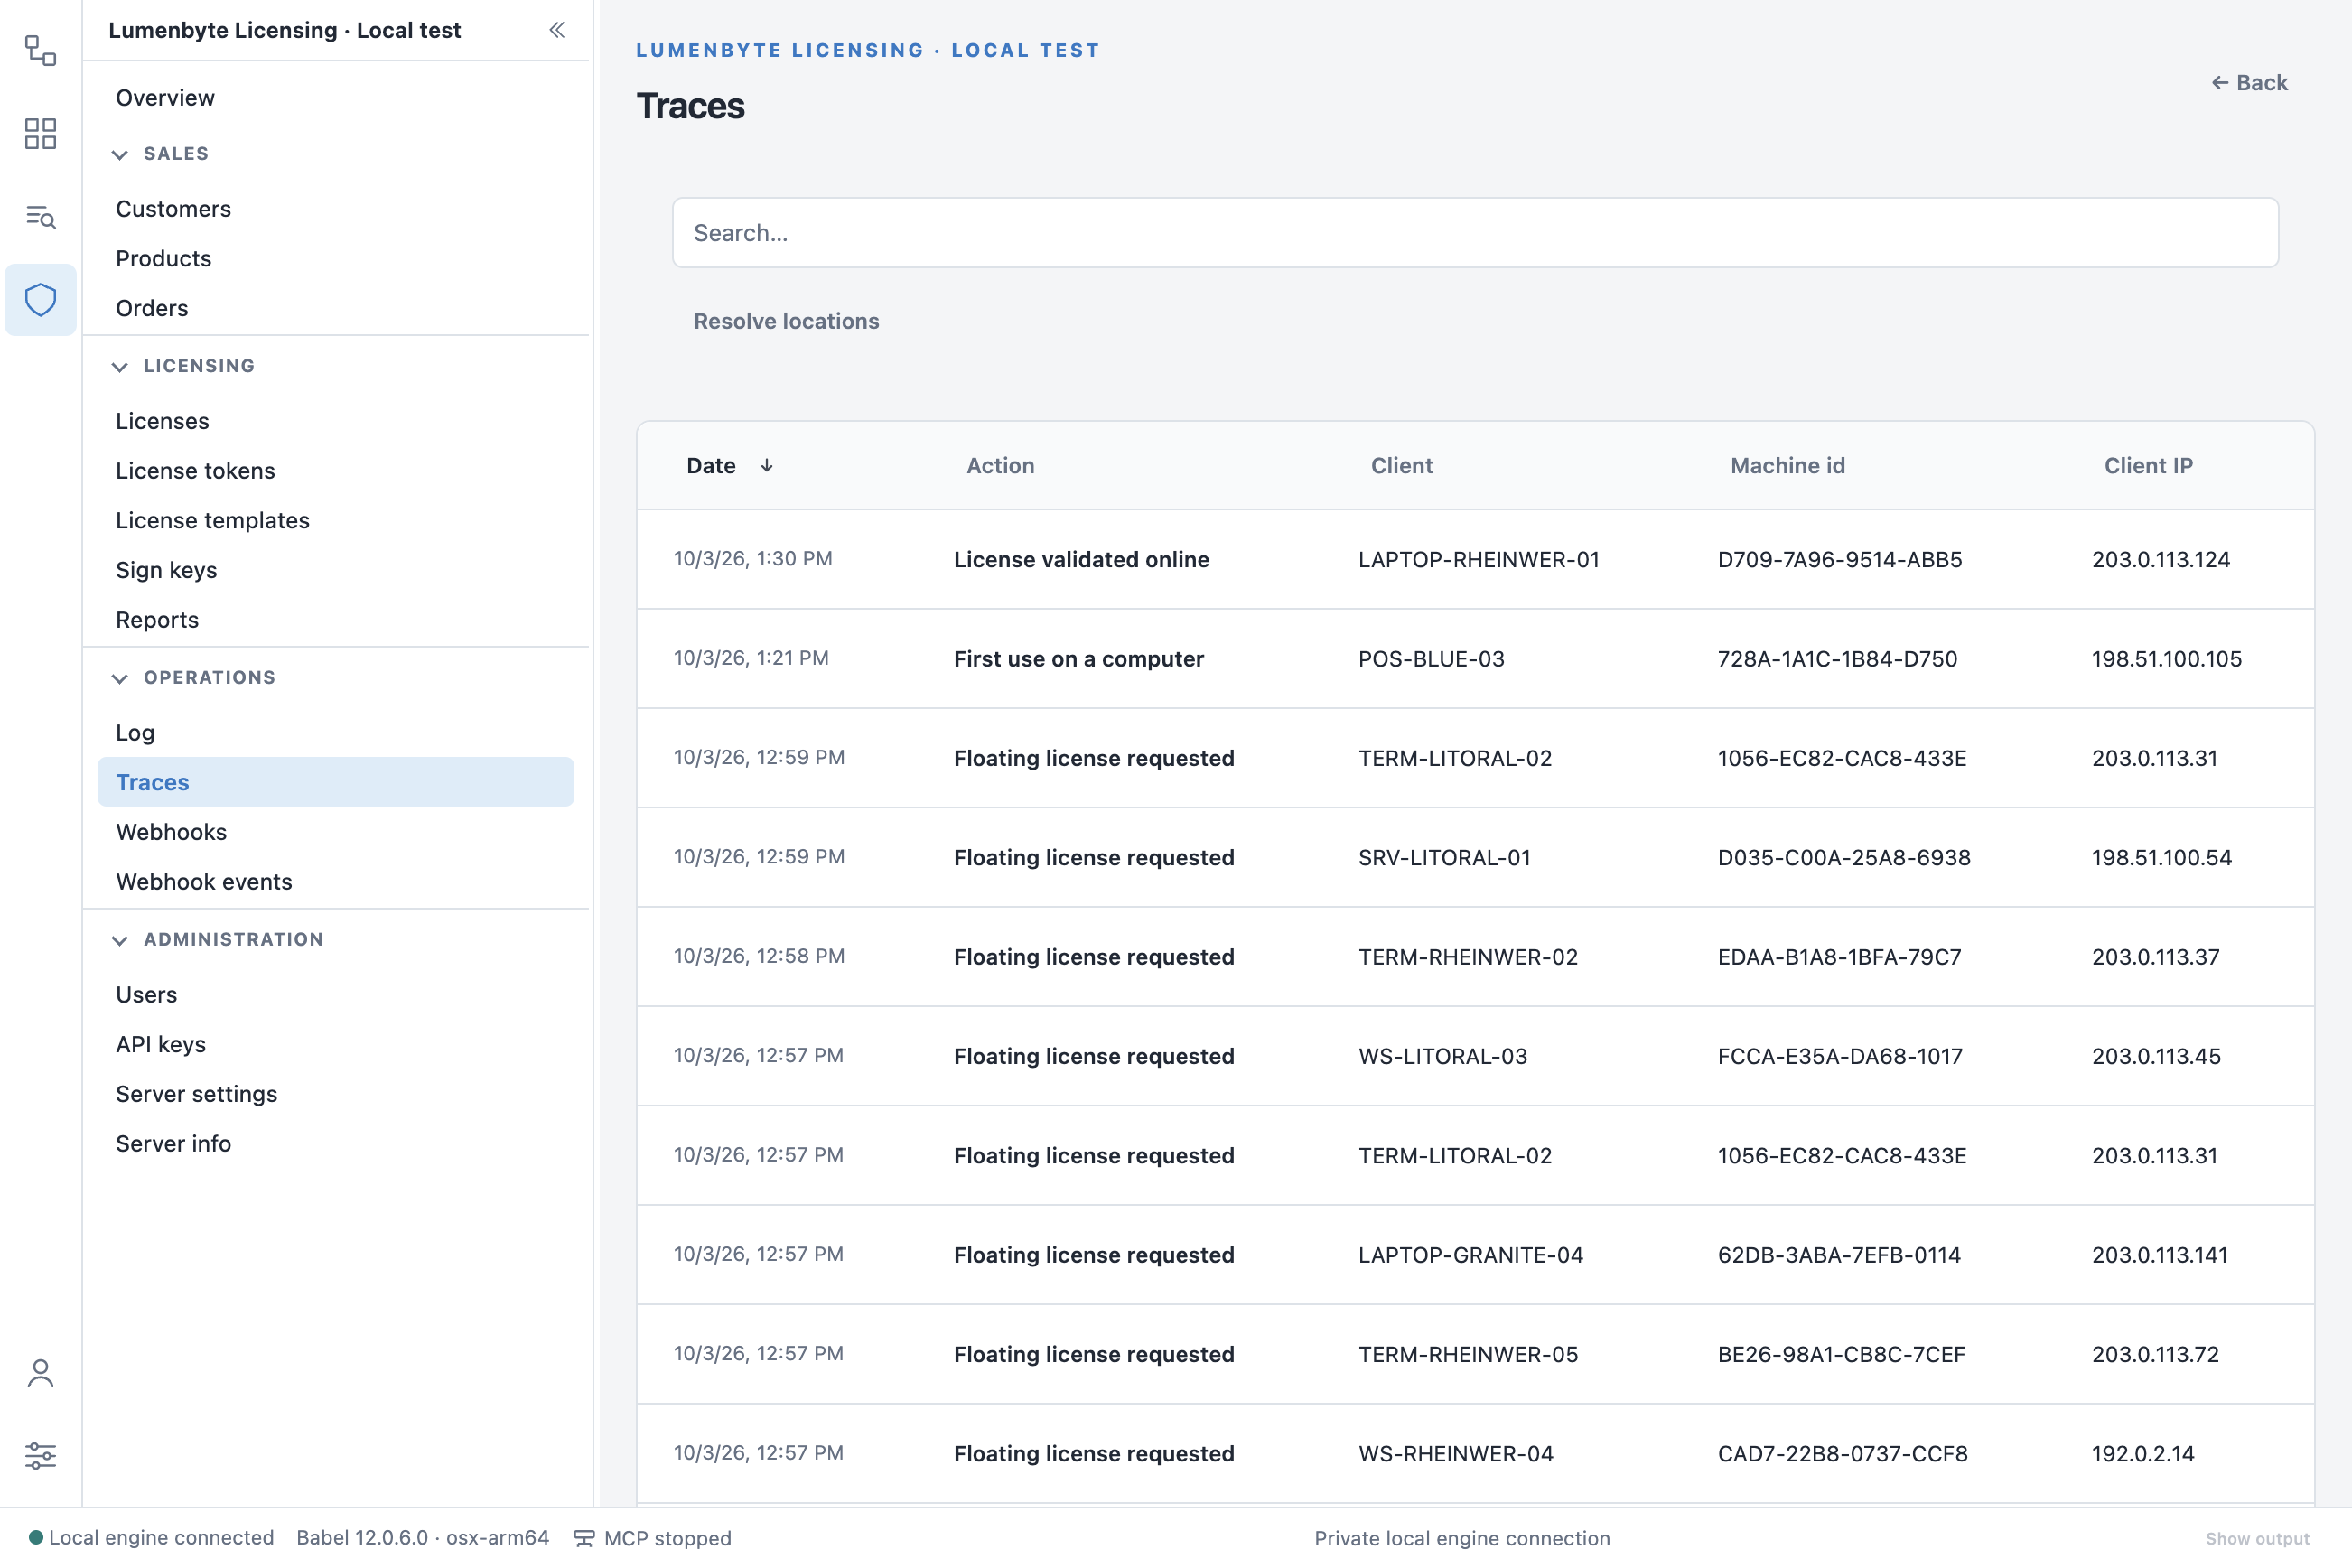Screen dimensions: 2352x1568
Task: Open Webhooks page
Action: 336,831
